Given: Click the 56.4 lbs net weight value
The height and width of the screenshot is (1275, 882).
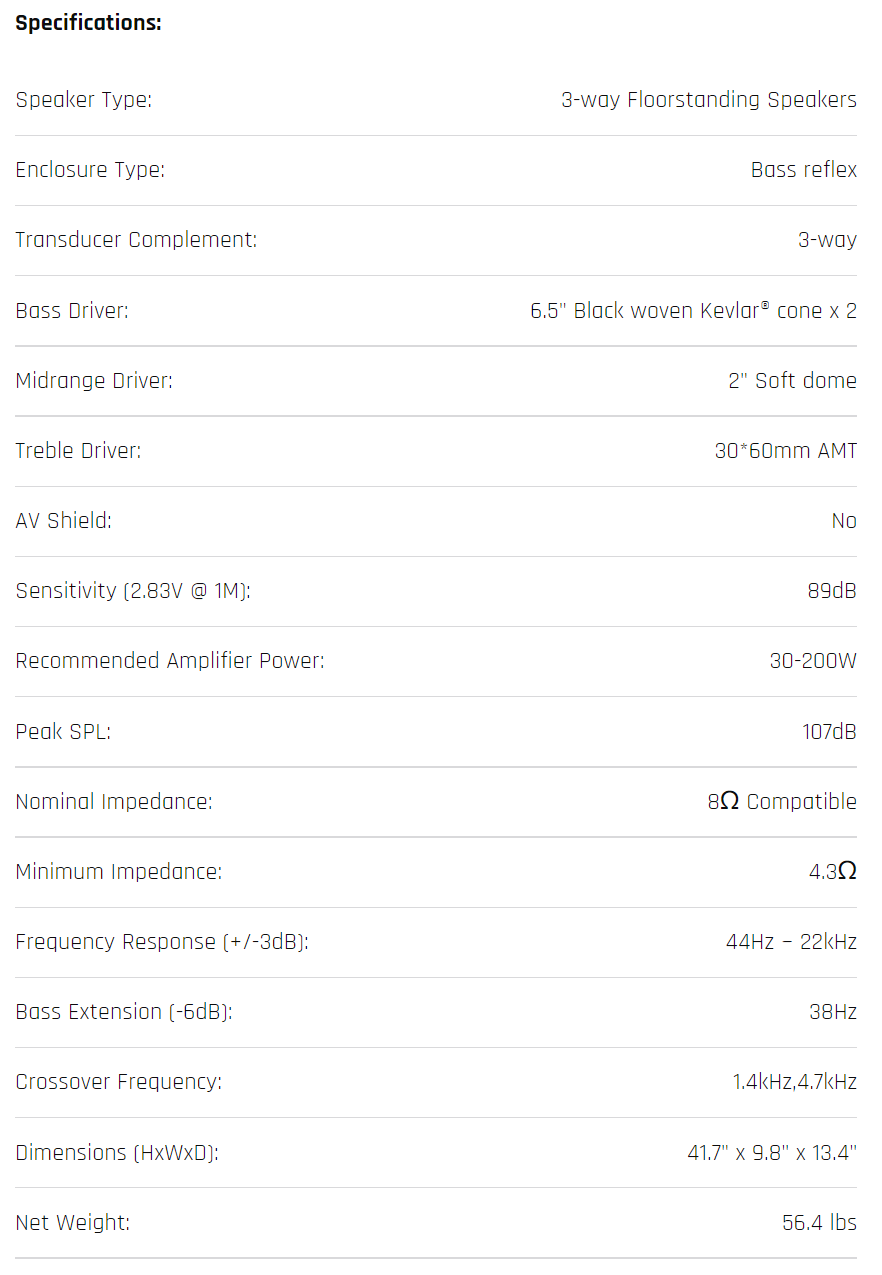Looking at the screenshot, I should coord(819,1223).
